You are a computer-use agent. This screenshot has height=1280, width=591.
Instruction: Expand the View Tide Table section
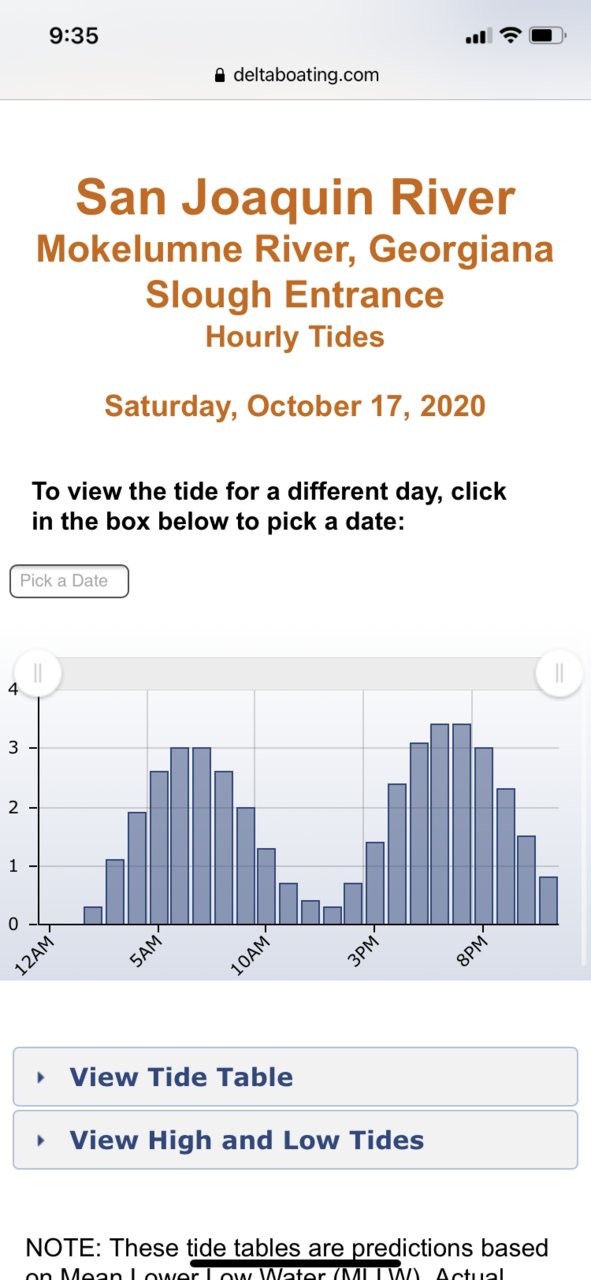coord(295,1077)
